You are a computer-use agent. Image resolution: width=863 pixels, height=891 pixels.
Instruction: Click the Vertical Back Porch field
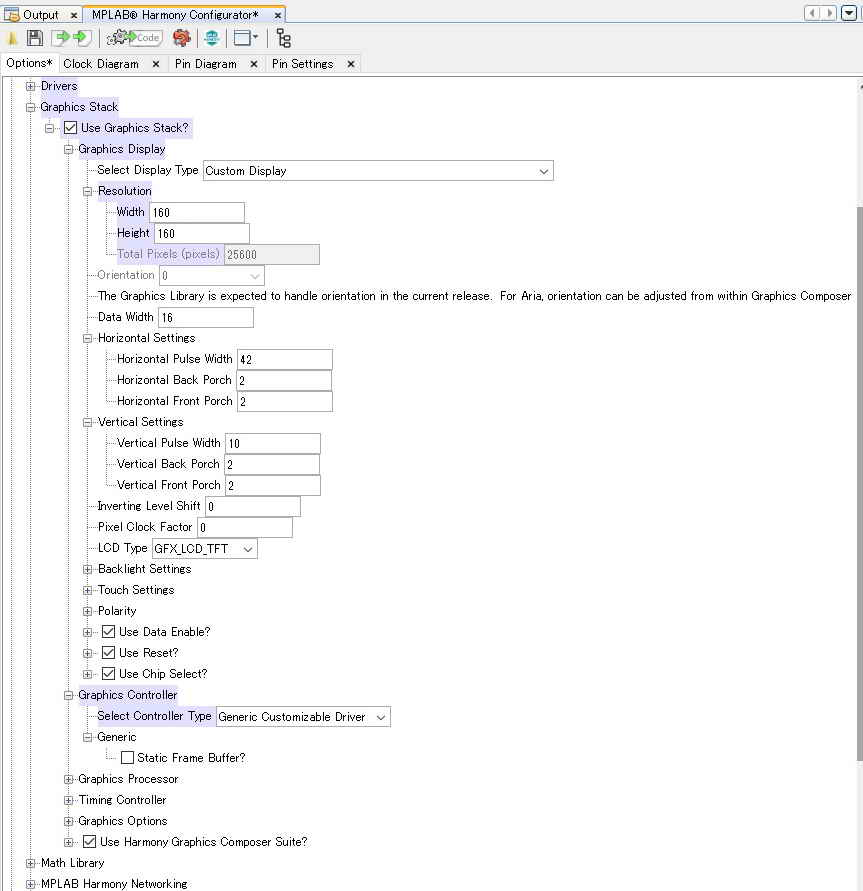pyautogui.click(x=272, y=465)
